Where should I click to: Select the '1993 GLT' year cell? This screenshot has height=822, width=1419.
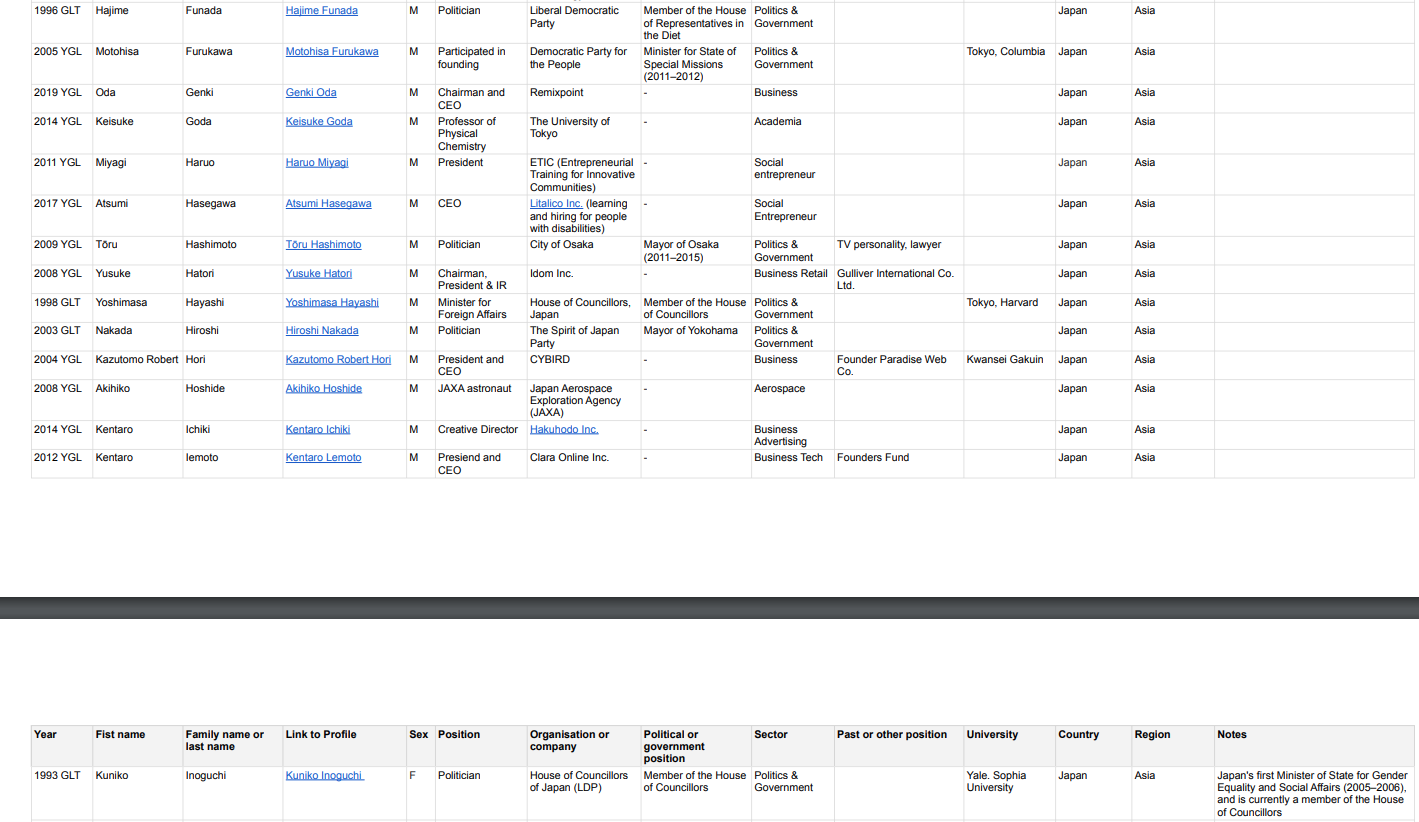pos(62,794)
